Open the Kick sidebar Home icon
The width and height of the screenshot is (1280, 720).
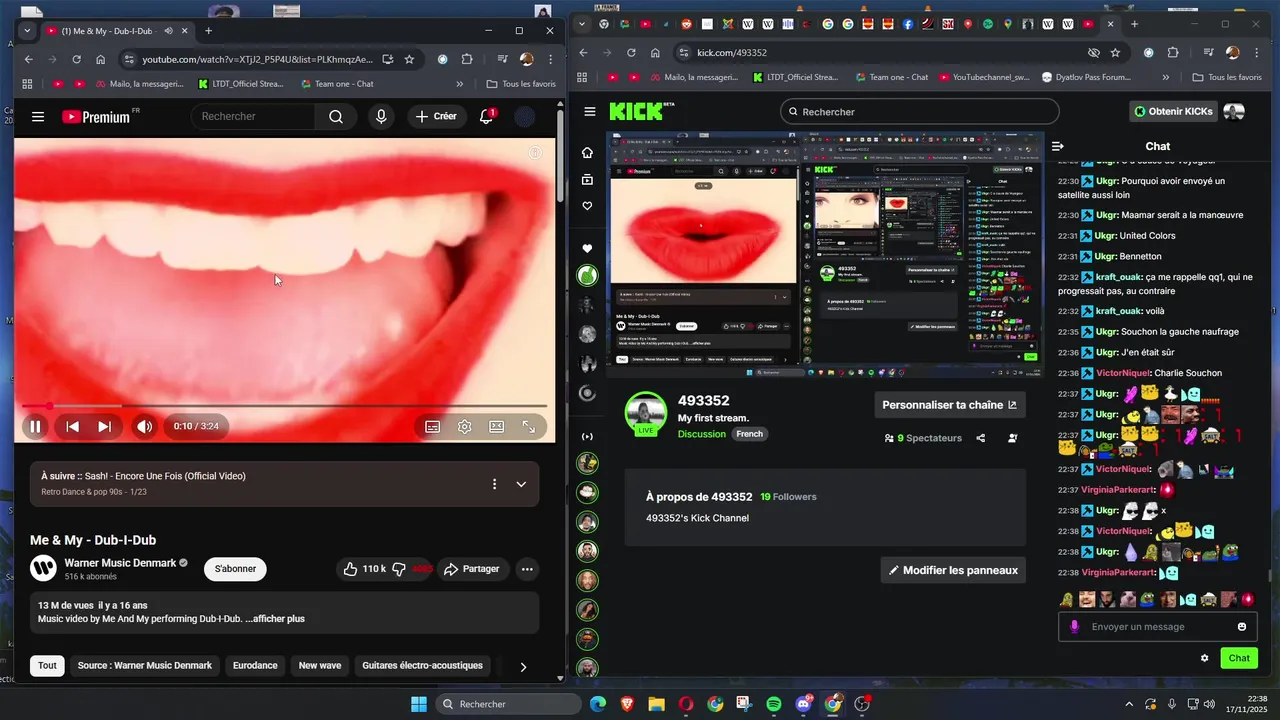pos(587,153)
